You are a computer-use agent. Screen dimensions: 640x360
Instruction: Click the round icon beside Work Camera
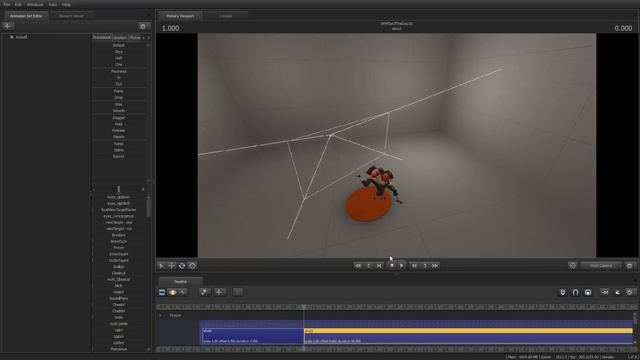click(x=573, y=266)
